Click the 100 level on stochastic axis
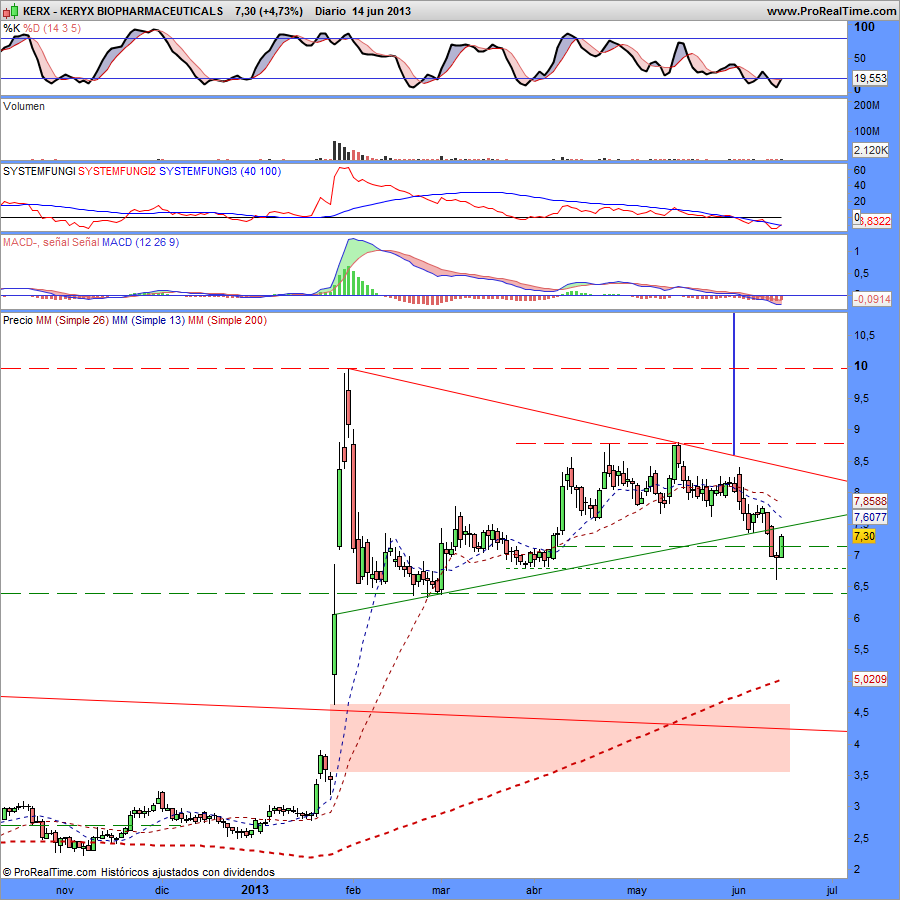Image resolution: width=900 pixels, height=900 pixels. (x=864, y=27)
